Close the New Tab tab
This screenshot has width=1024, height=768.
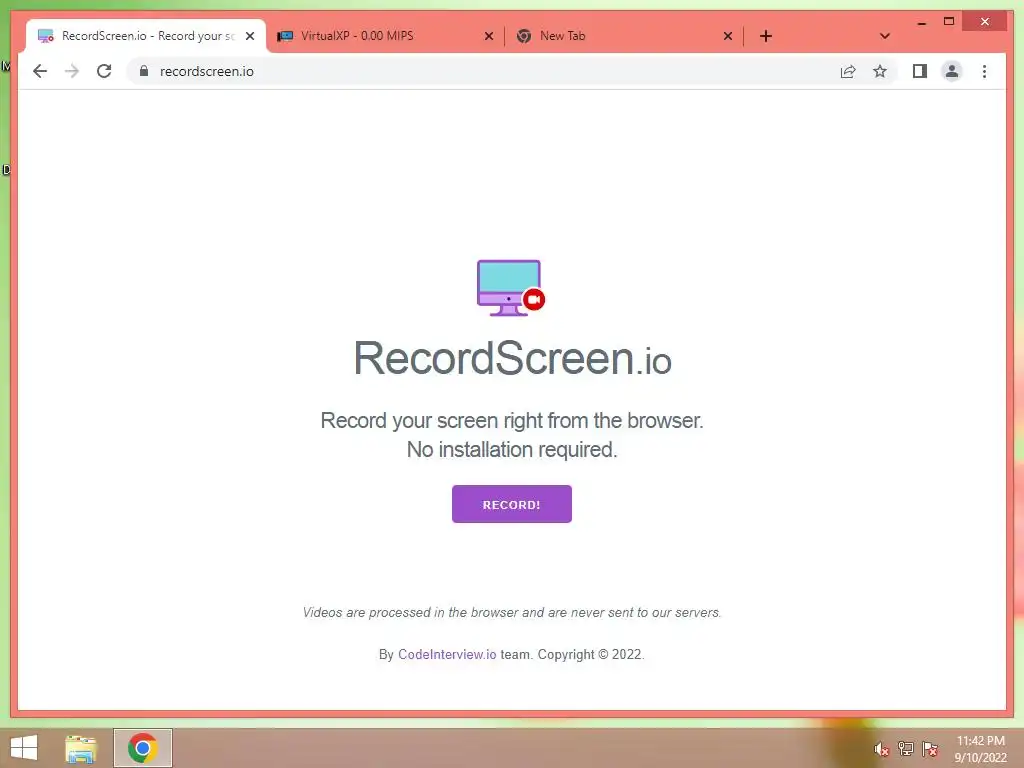(728, 36)
